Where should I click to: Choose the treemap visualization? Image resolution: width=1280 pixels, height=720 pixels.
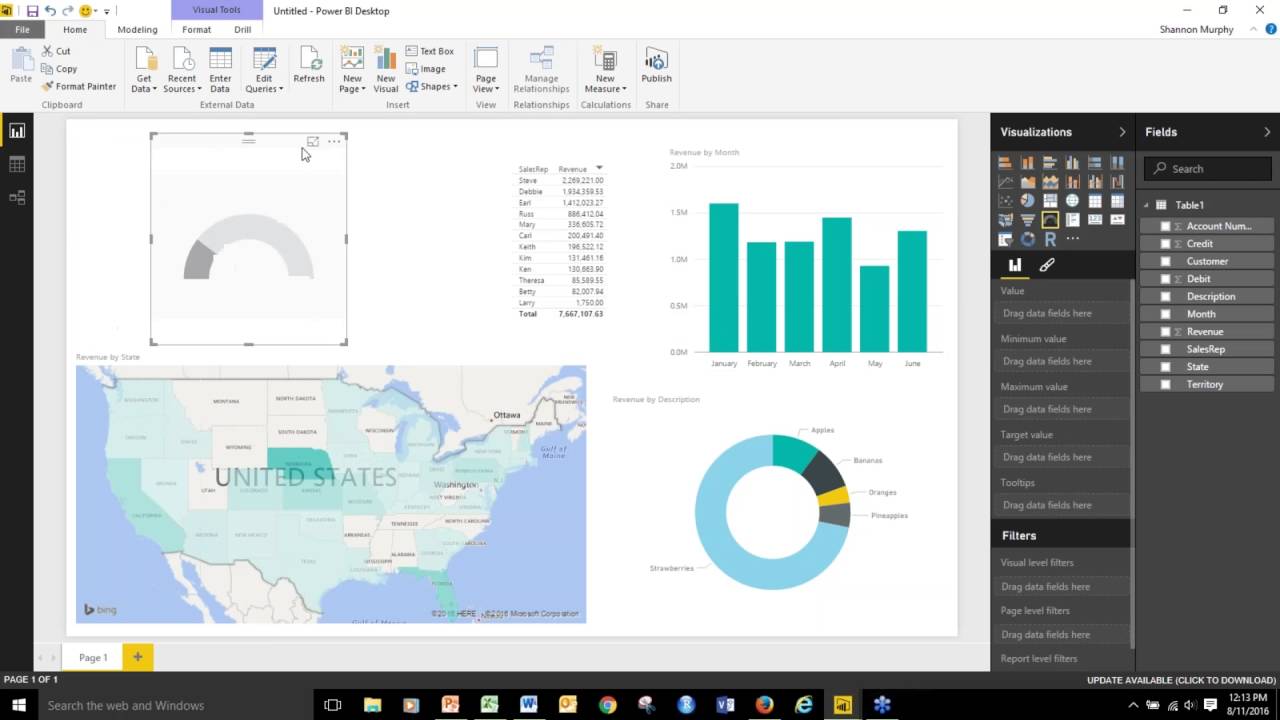1050,201
